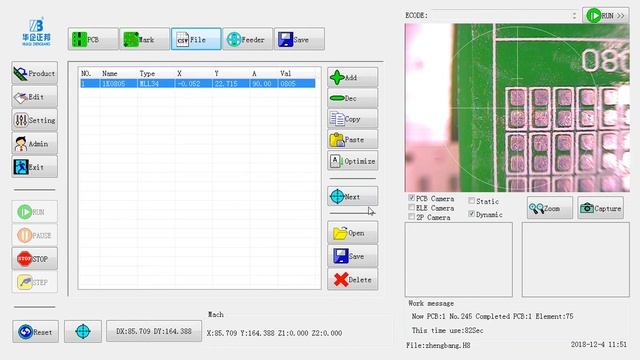The image size is (640, 360).
Task: Click the Optimize button
Action: [353, 161]
